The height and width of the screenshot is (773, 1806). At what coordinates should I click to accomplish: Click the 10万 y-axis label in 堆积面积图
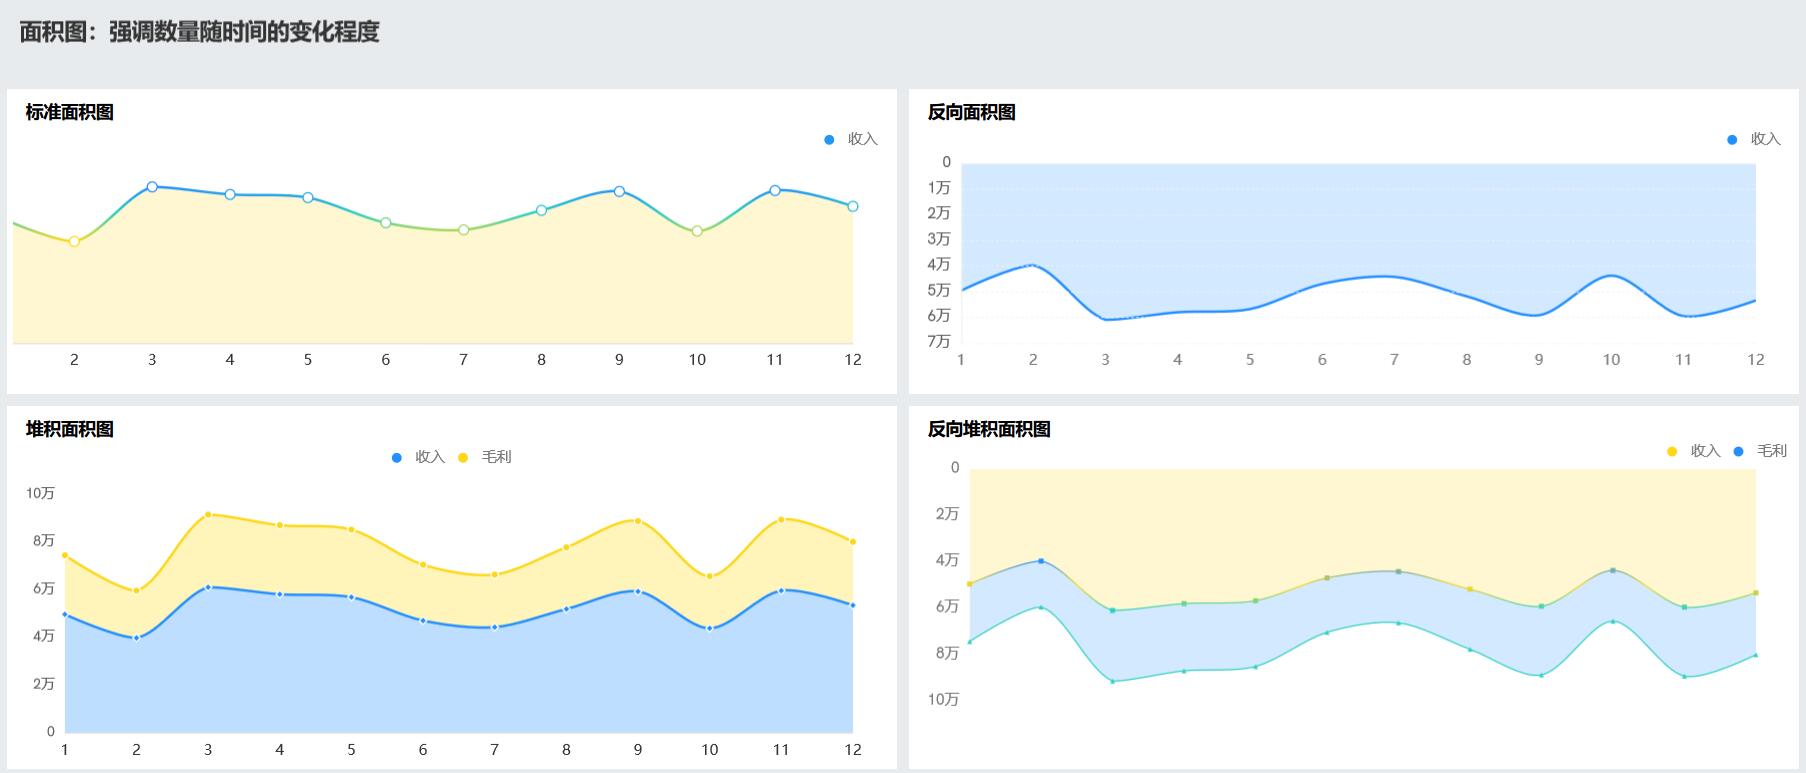[41, 493]
